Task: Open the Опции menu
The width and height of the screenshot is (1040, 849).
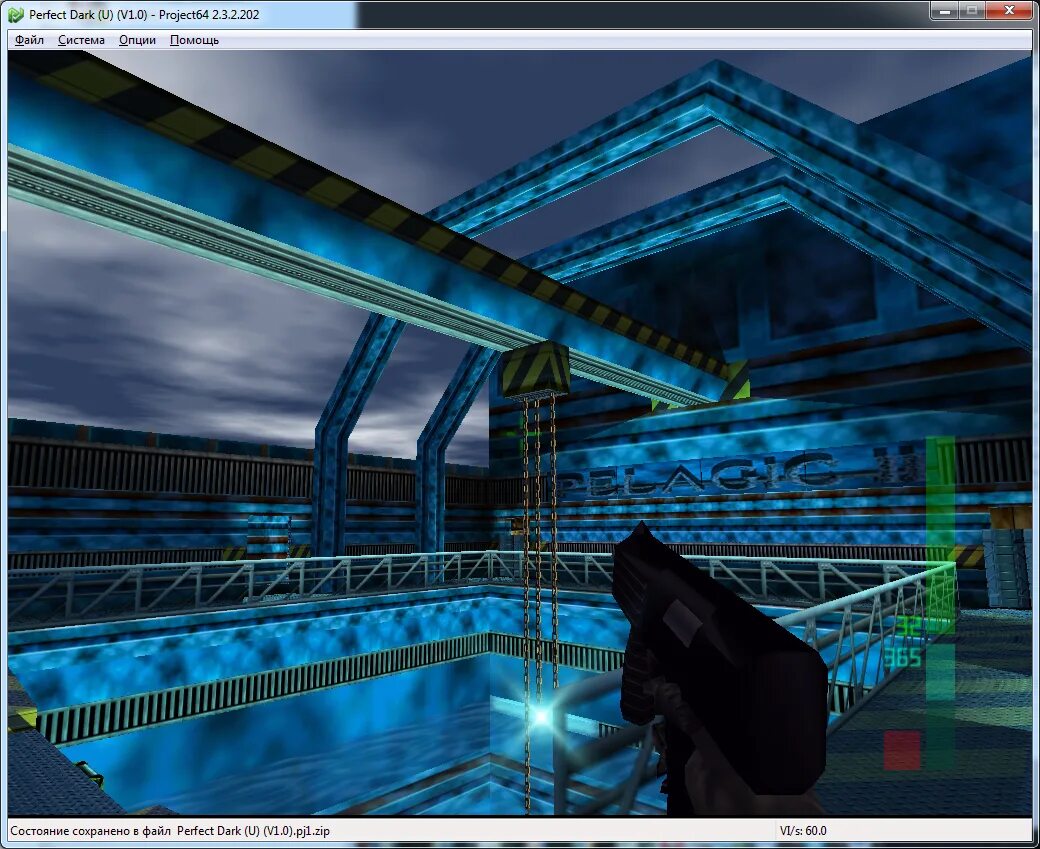Action: (137, 40)
